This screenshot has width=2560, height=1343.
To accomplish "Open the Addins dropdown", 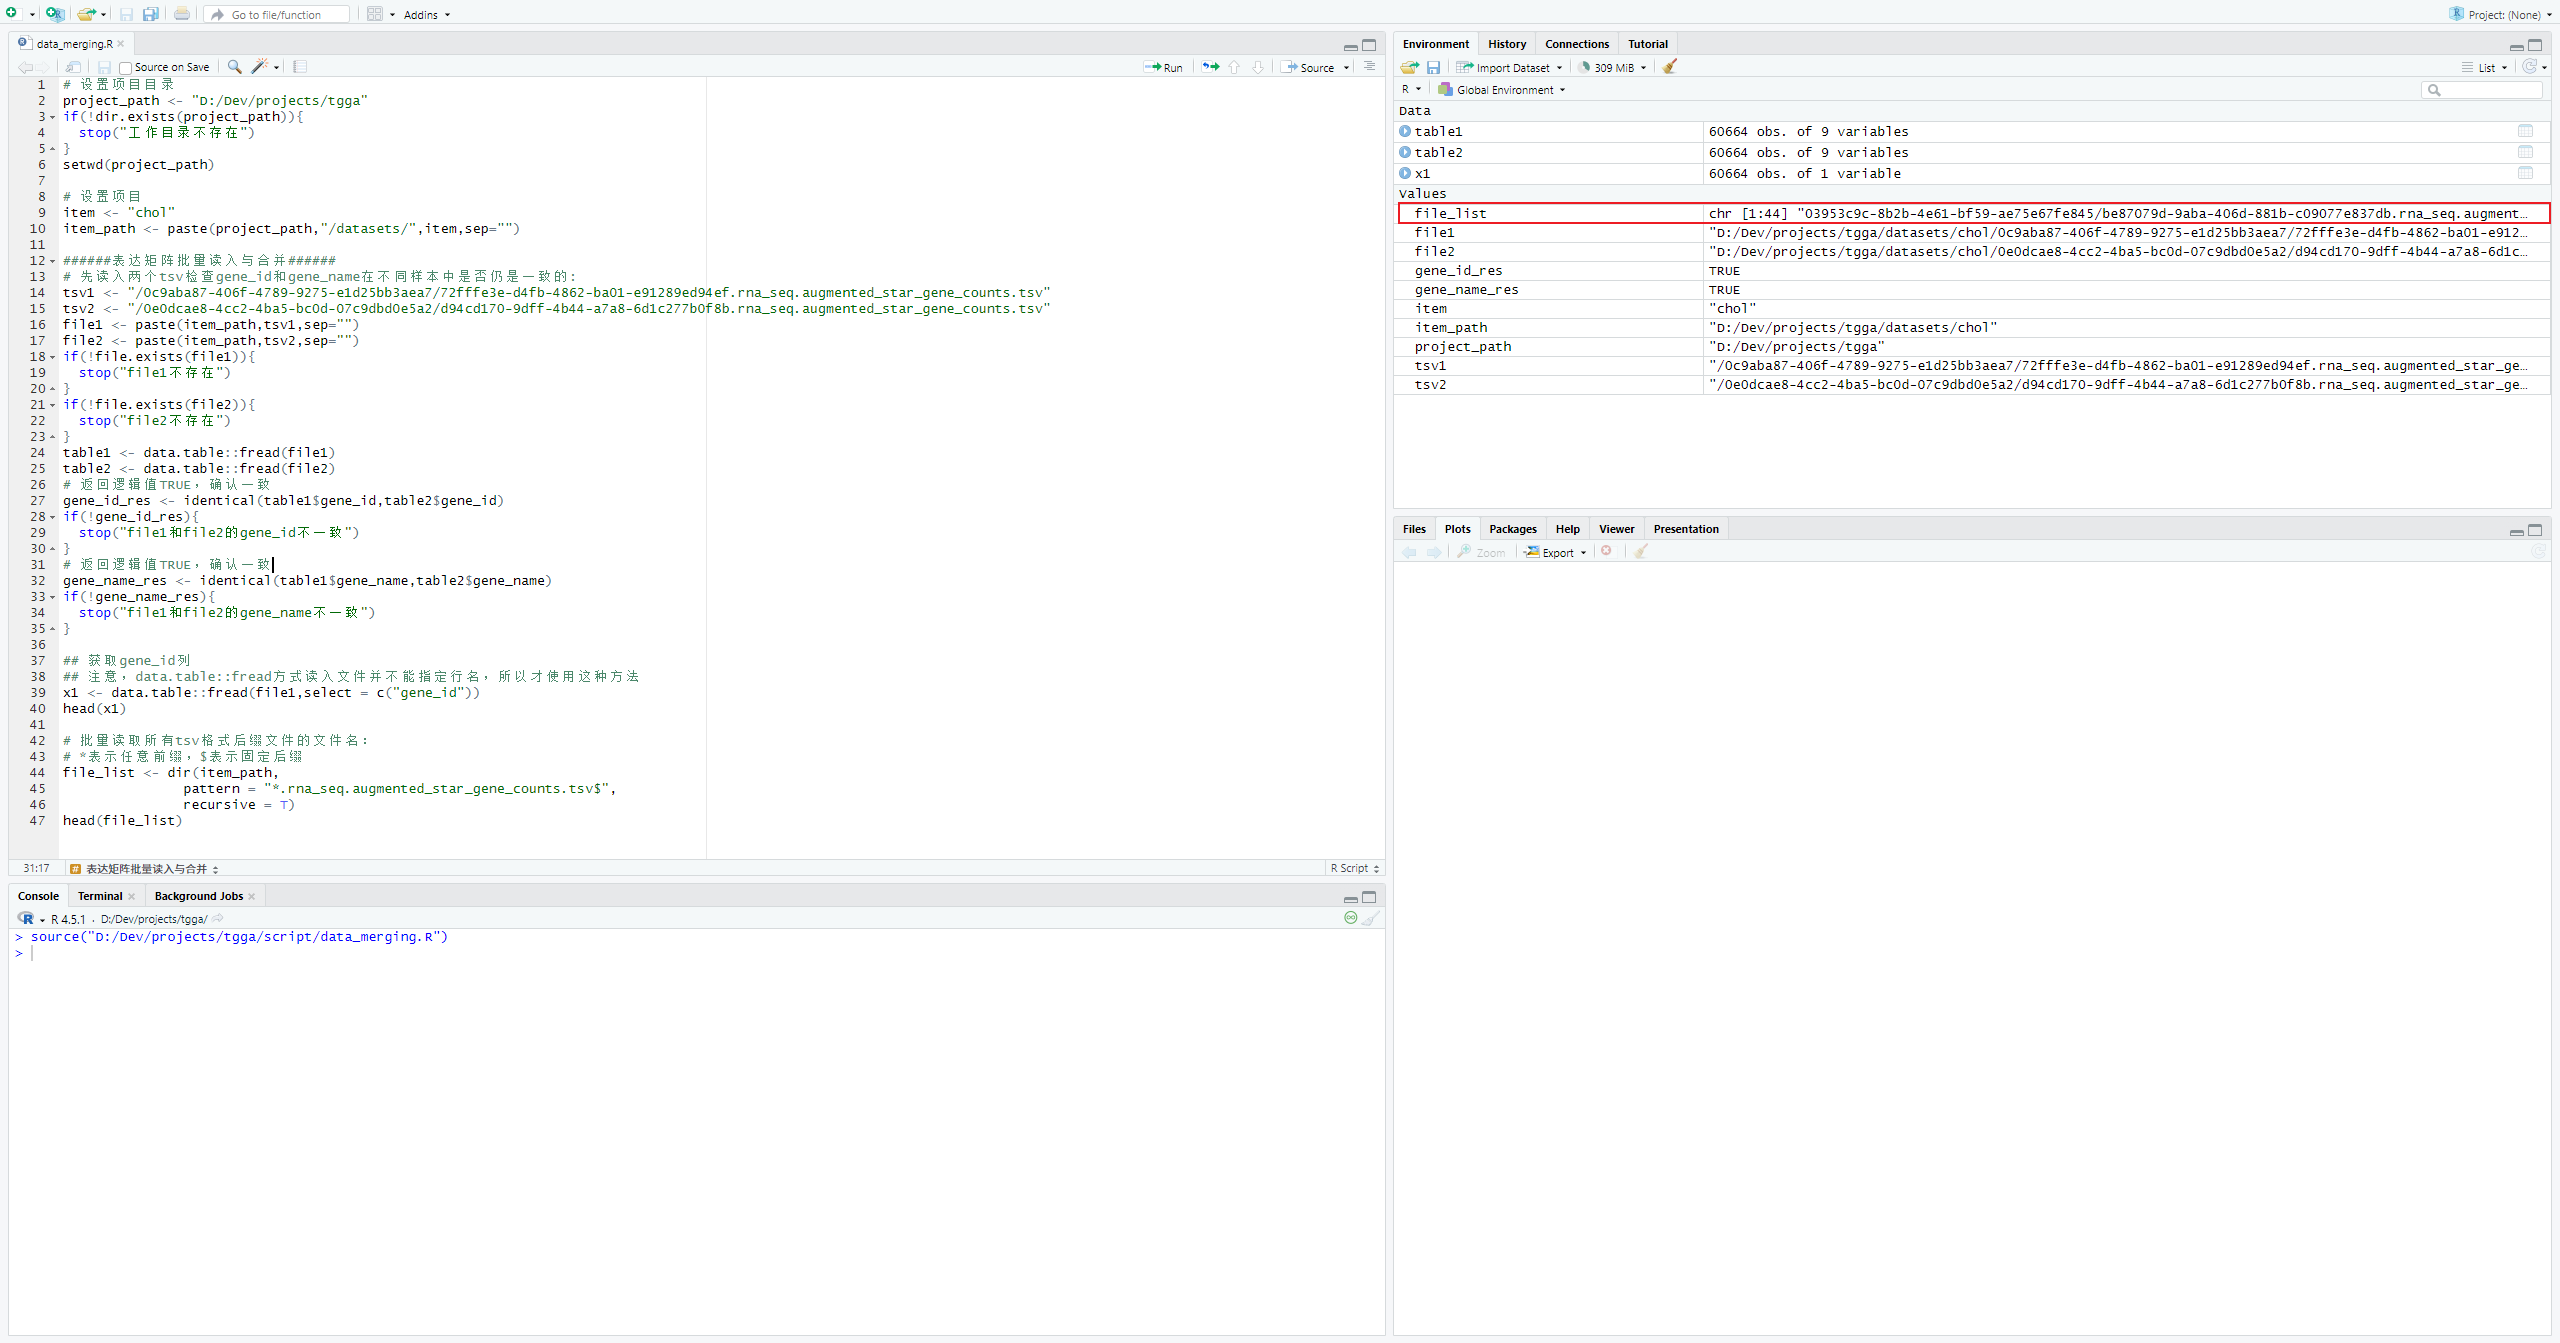I will 427,15.
